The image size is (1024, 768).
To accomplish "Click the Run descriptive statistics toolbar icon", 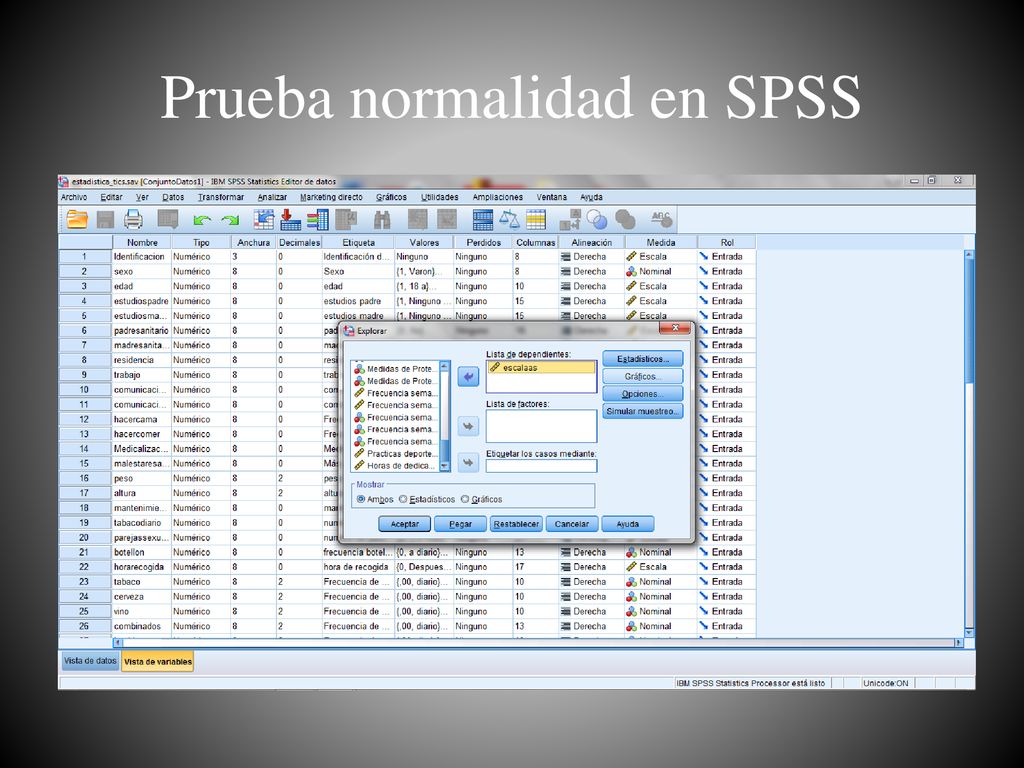I will point(346,219).
